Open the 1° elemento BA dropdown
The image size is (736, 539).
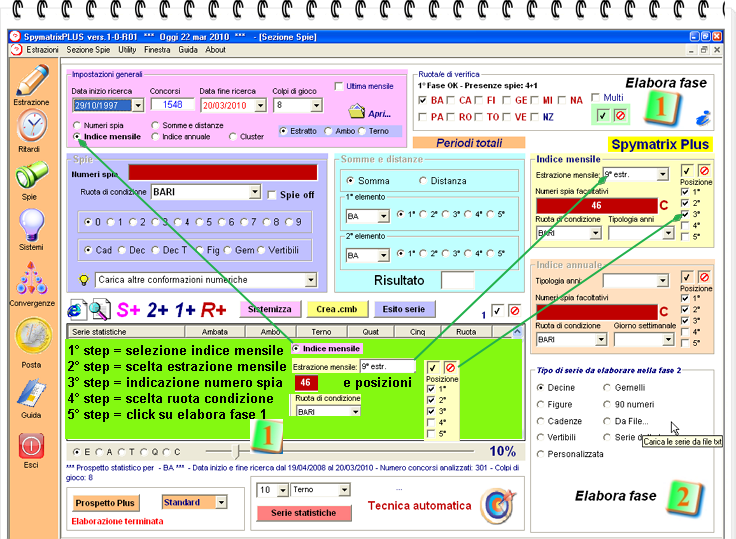coord(383,216)
